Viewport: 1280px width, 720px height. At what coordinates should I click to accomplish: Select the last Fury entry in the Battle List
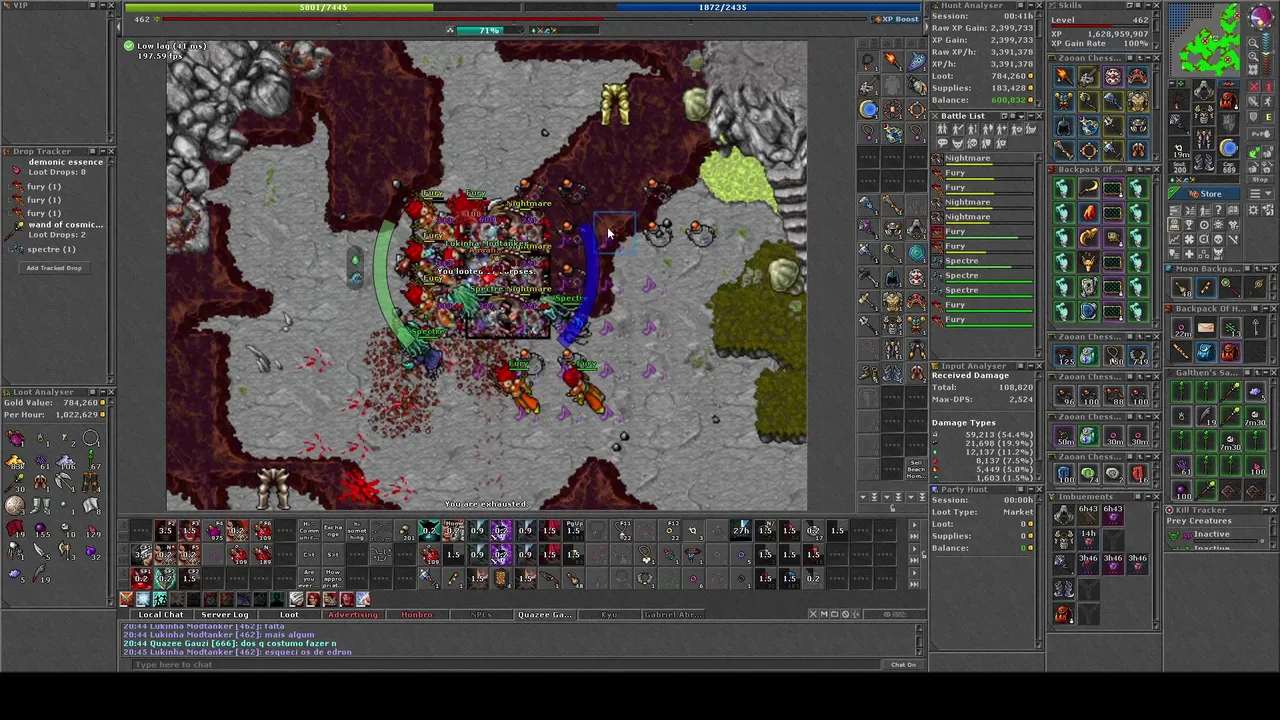(983, 319)
